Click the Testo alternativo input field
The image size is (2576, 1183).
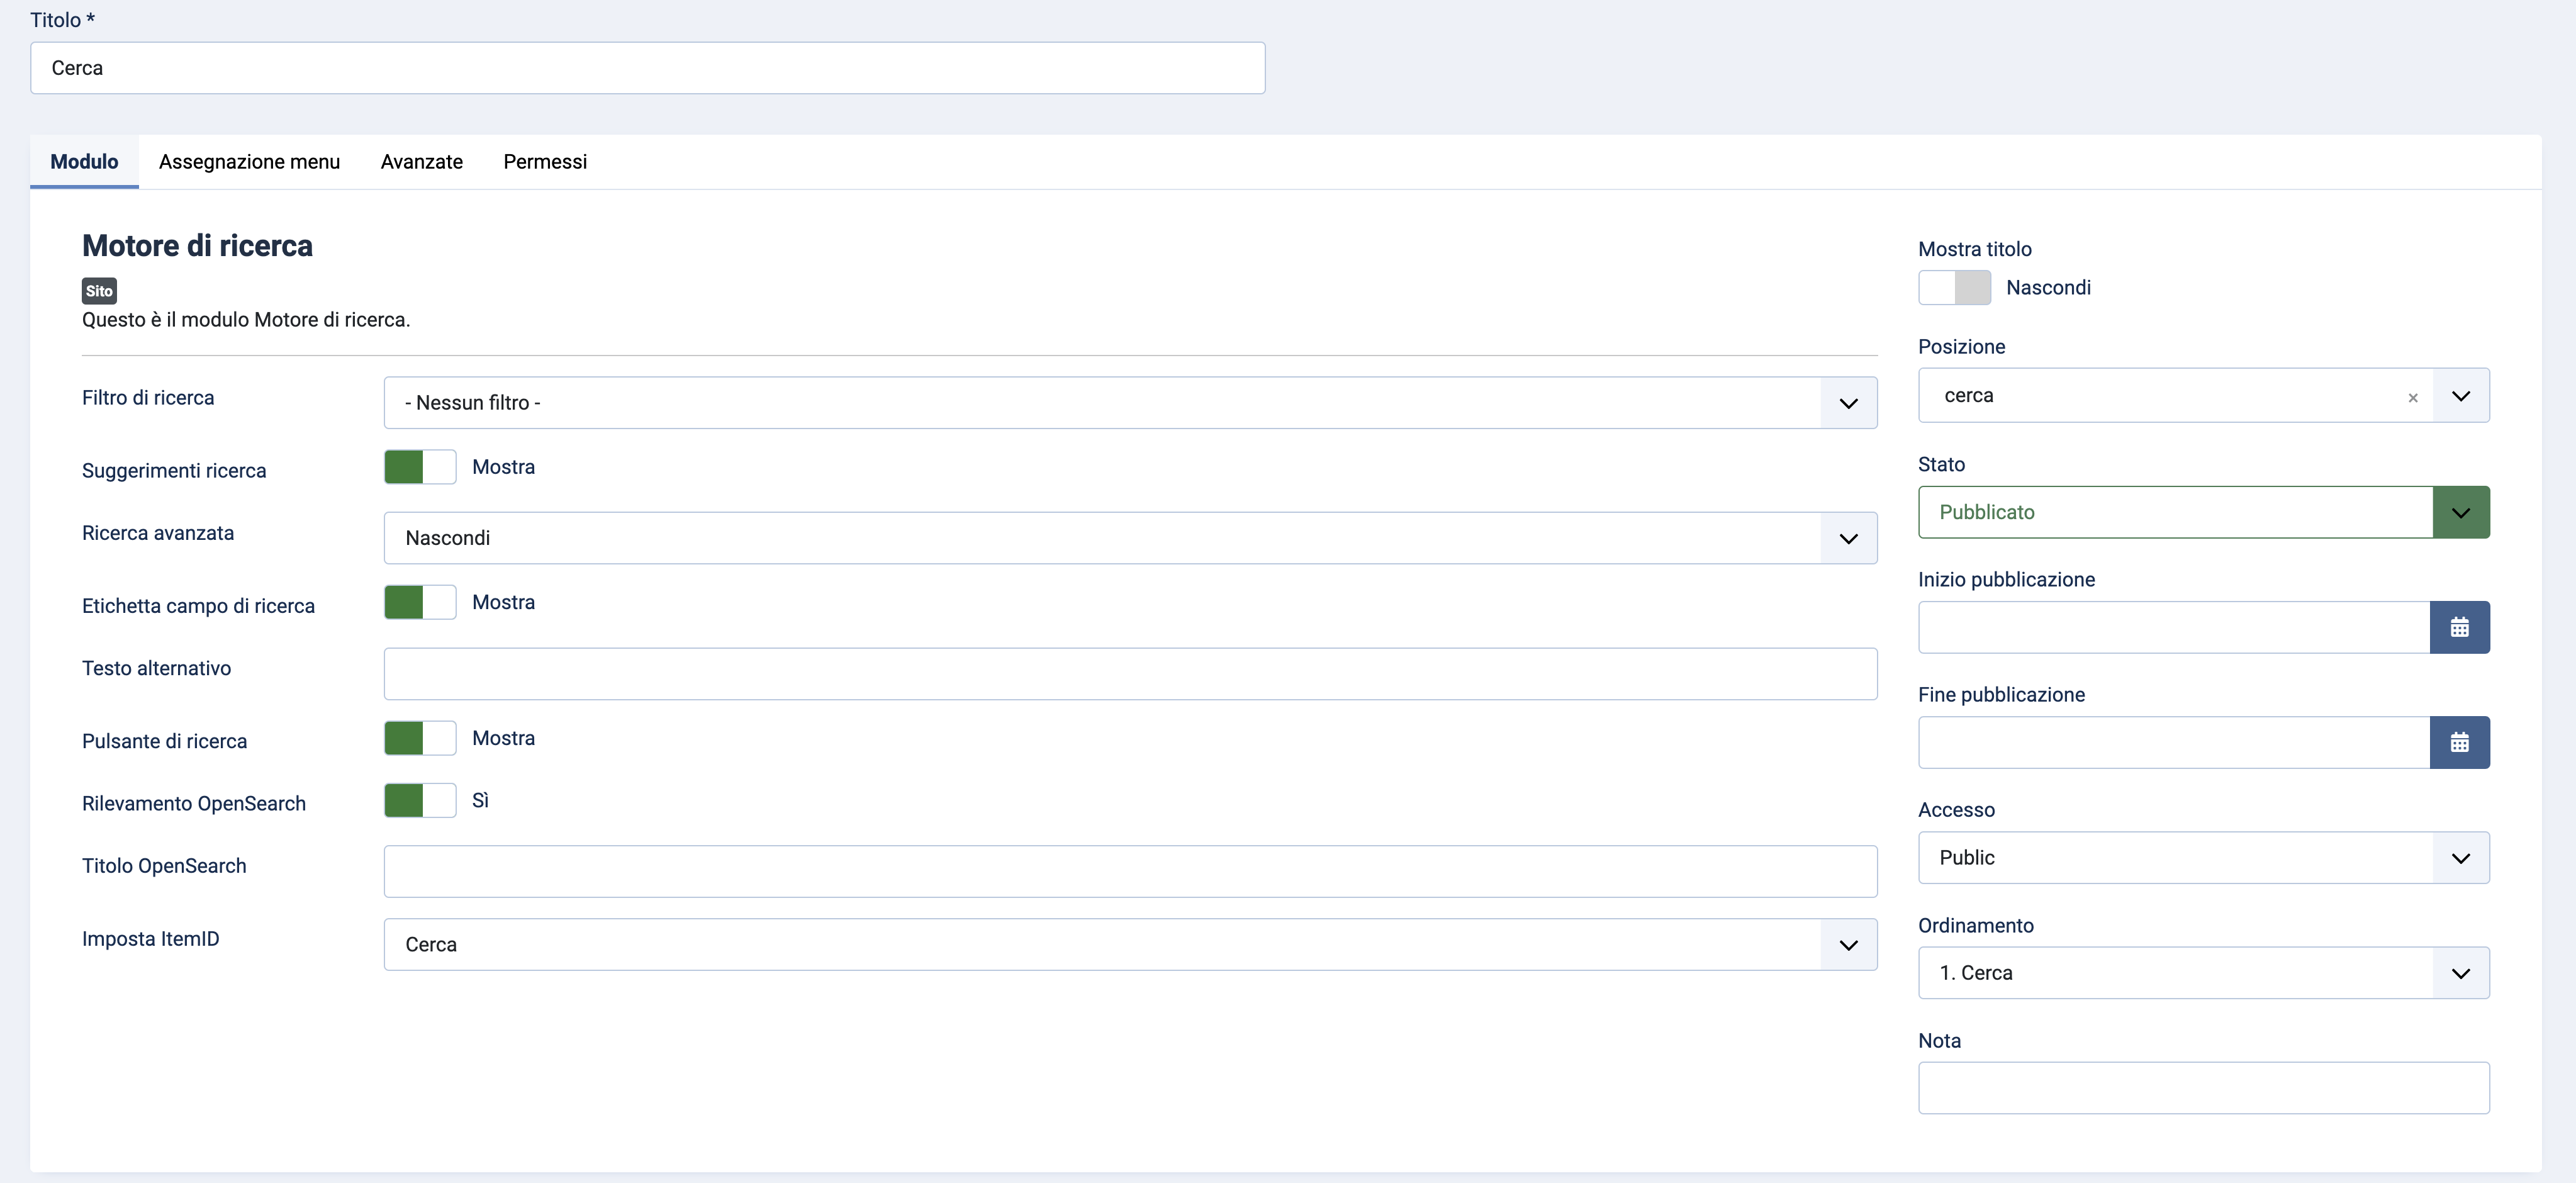point(1130,673)
